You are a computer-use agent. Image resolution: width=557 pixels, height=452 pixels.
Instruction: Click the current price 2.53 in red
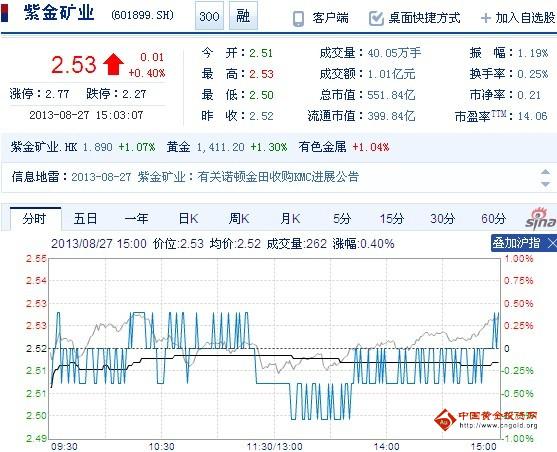point(74,65)
